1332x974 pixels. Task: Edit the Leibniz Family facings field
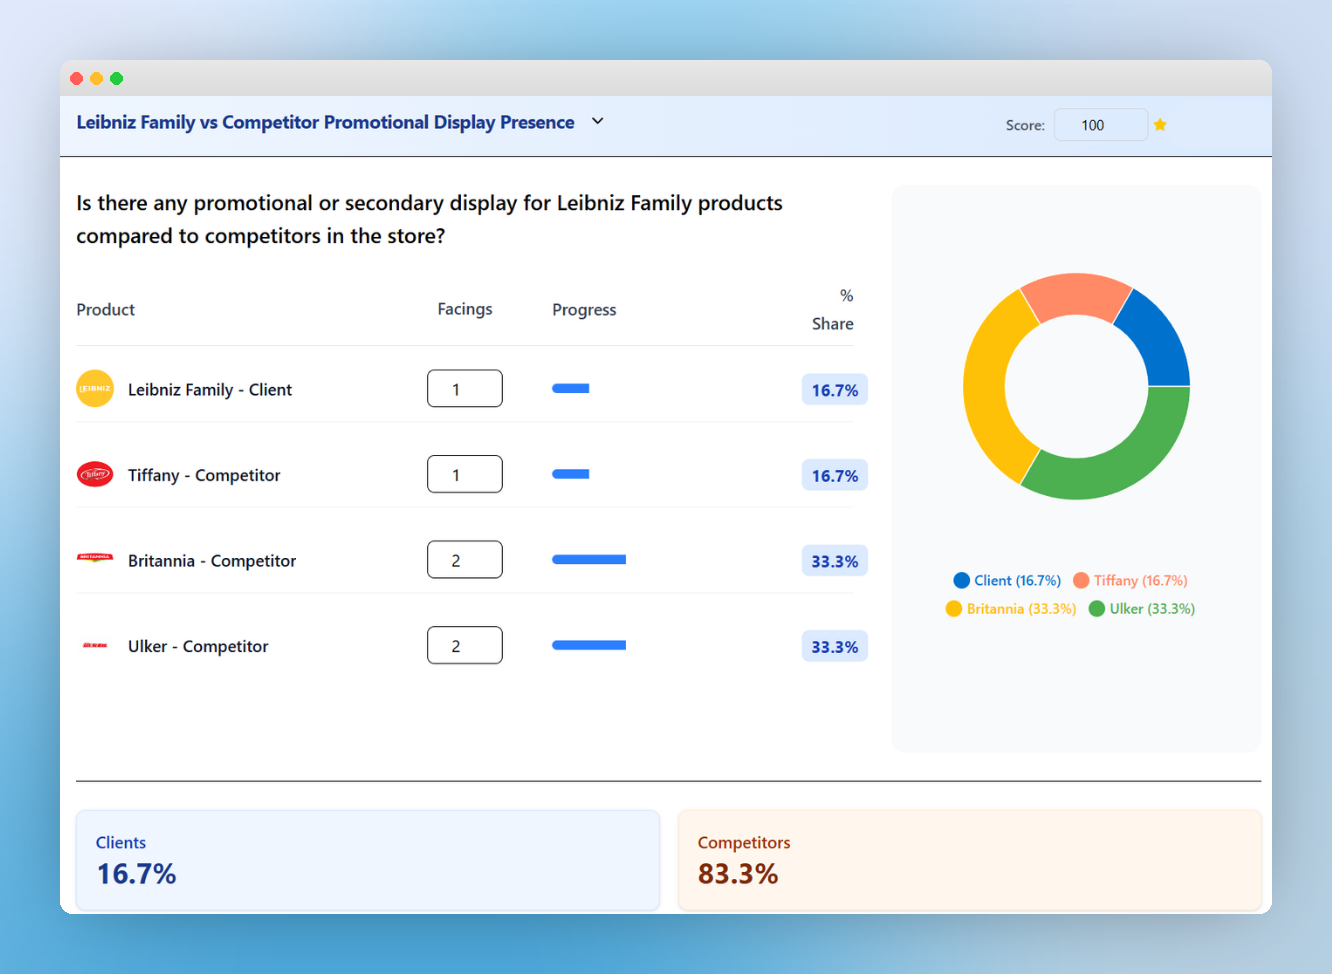(465, 389)
